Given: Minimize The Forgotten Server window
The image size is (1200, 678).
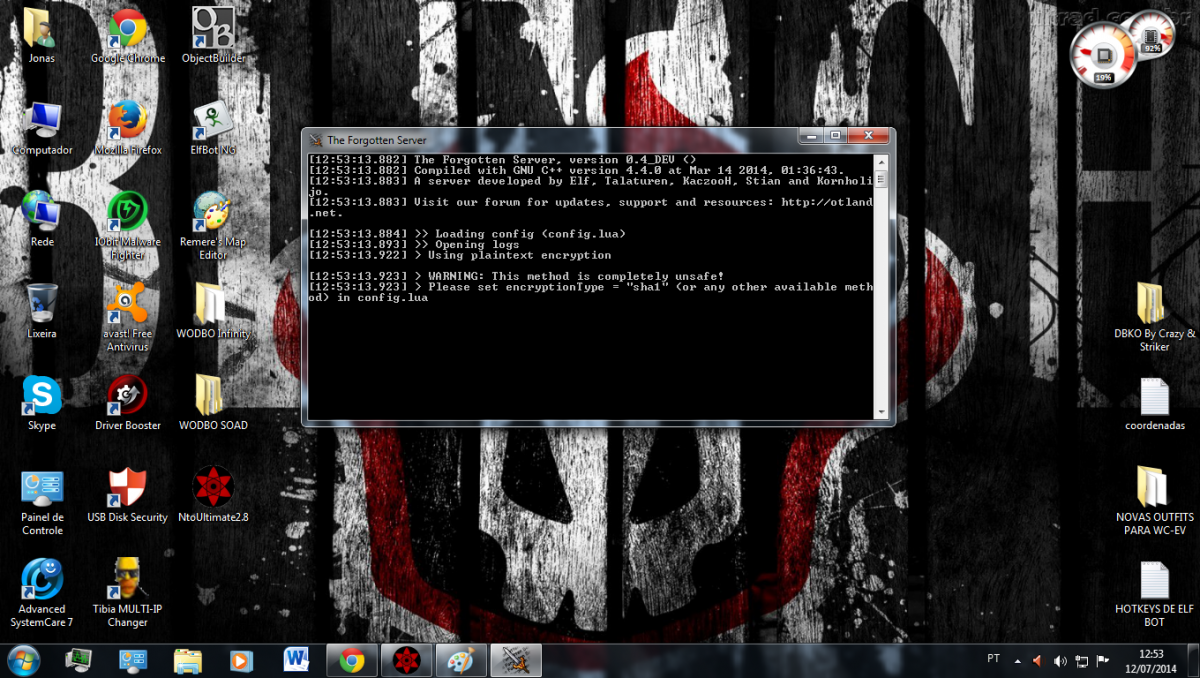Looking at the screenshot, I should point(809,136).
